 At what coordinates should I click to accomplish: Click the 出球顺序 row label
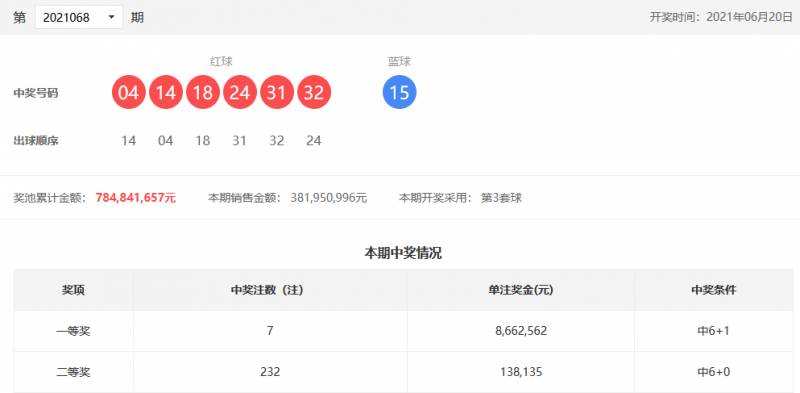pyautogui.click(x=36, y=141)
